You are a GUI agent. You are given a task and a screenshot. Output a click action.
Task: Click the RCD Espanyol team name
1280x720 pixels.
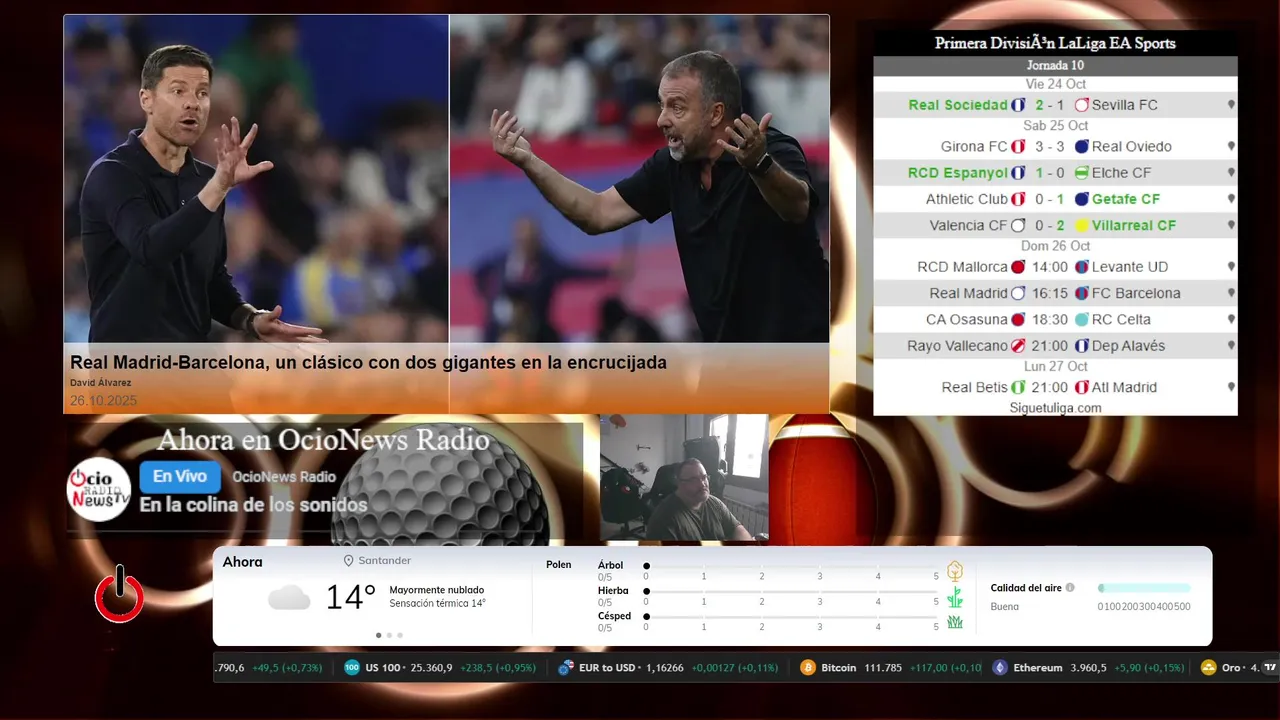tap(957, 173)
